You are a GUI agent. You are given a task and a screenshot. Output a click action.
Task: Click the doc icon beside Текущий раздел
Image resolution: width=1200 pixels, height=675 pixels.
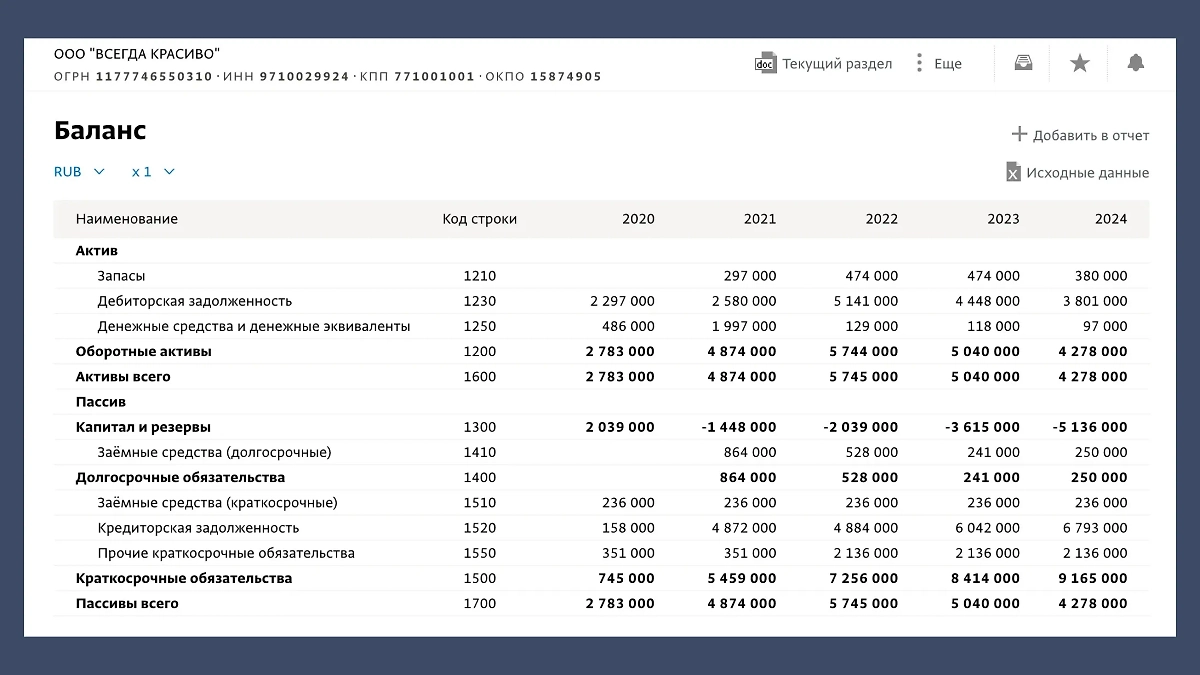point(765,63)
